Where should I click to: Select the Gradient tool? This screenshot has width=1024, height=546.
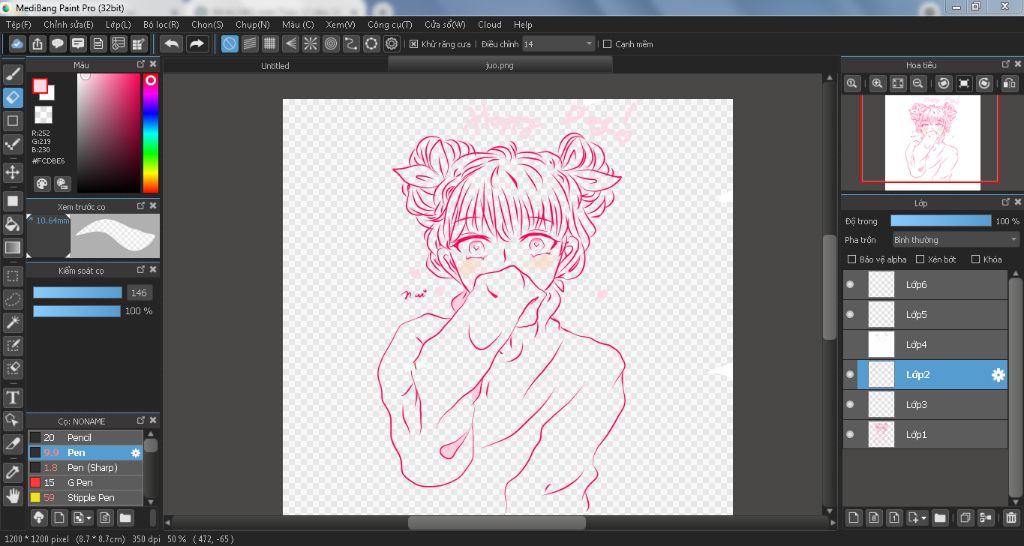pyautogui.click(x=13, y=248)
